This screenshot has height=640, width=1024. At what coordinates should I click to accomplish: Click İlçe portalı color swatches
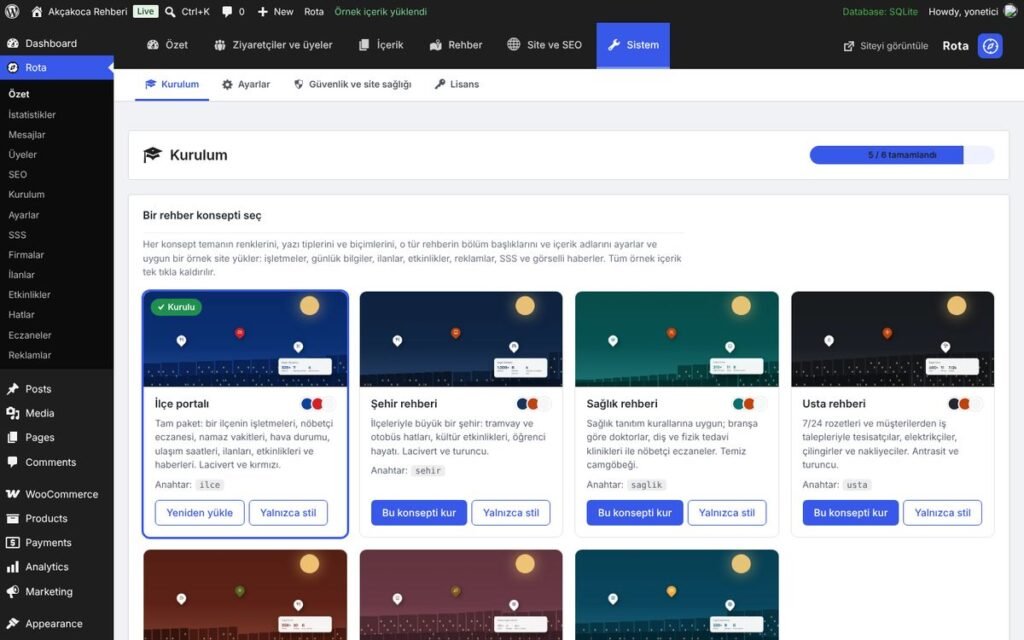(x=317, y=404)
